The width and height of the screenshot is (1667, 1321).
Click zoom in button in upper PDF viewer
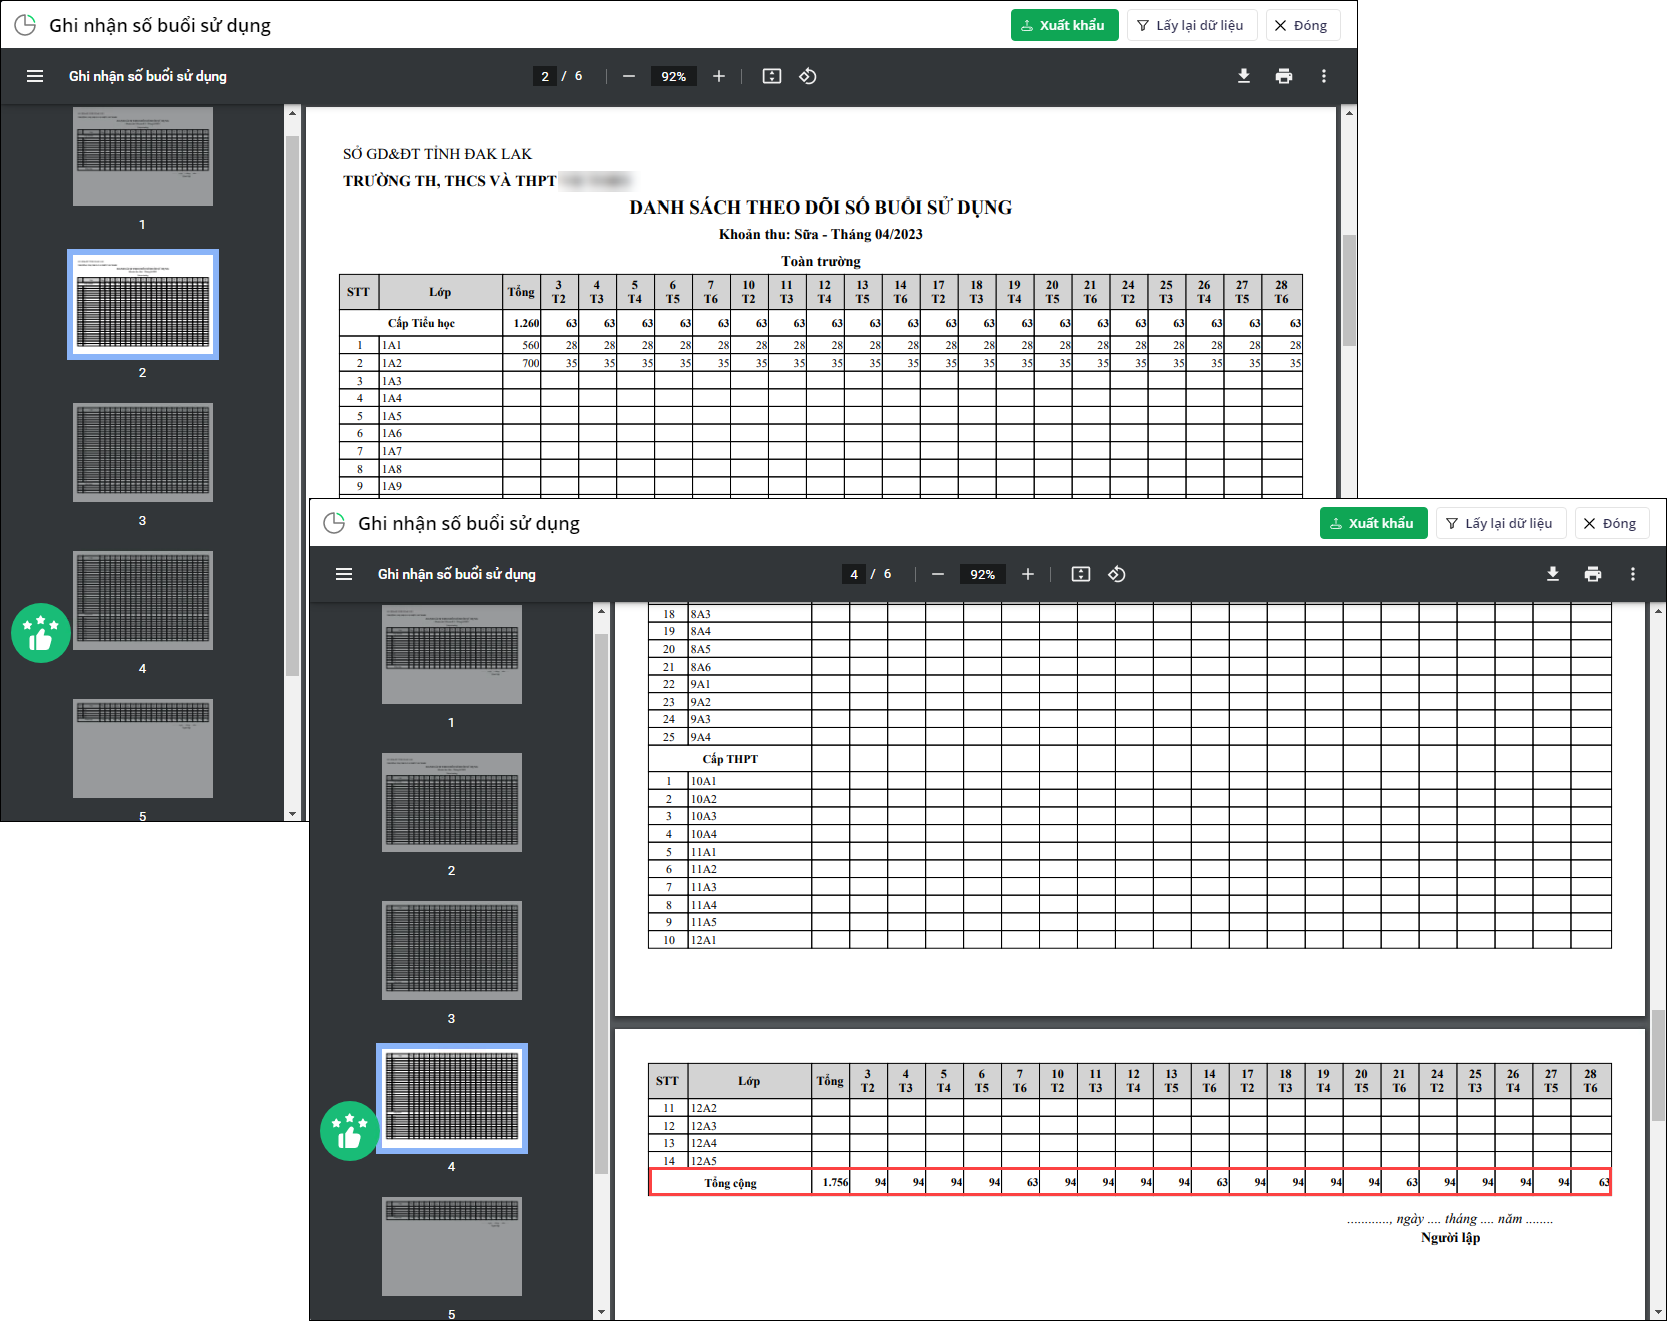[x=718, y=76]
